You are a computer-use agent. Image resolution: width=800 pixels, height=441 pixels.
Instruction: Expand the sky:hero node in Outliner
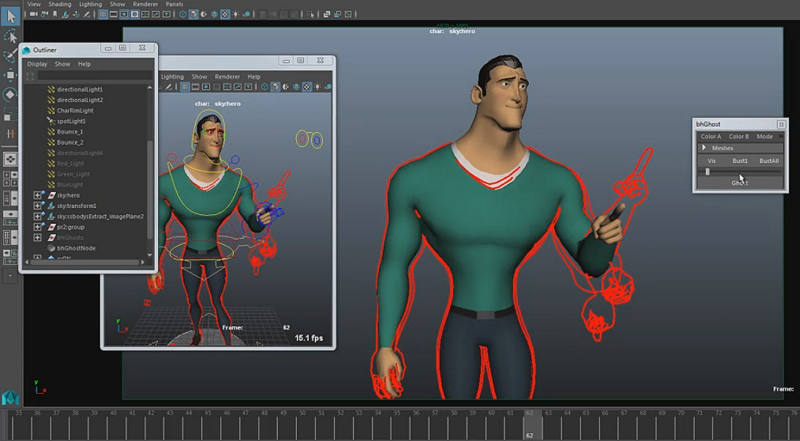coord(38,195)
